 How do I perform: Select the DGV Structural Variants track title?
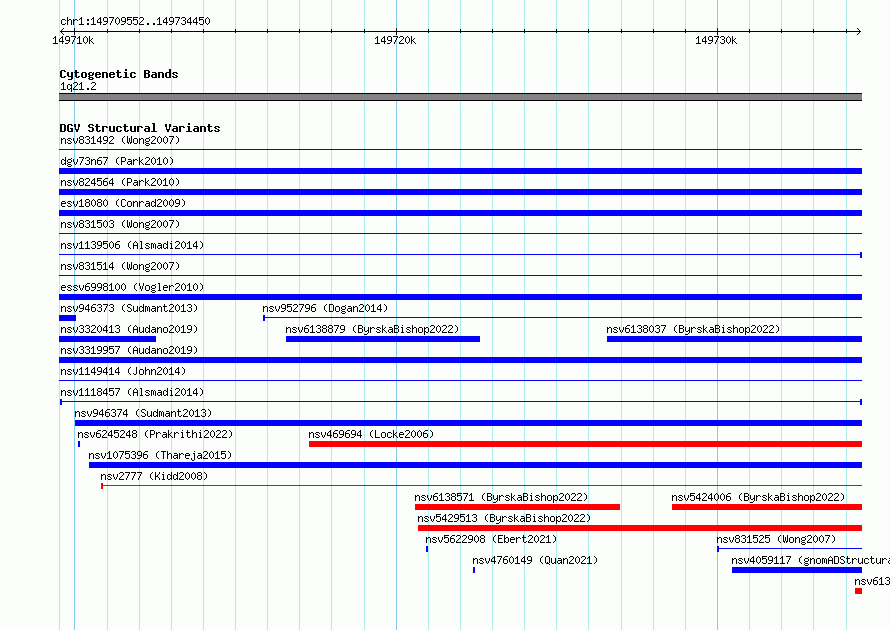(140, 128)
